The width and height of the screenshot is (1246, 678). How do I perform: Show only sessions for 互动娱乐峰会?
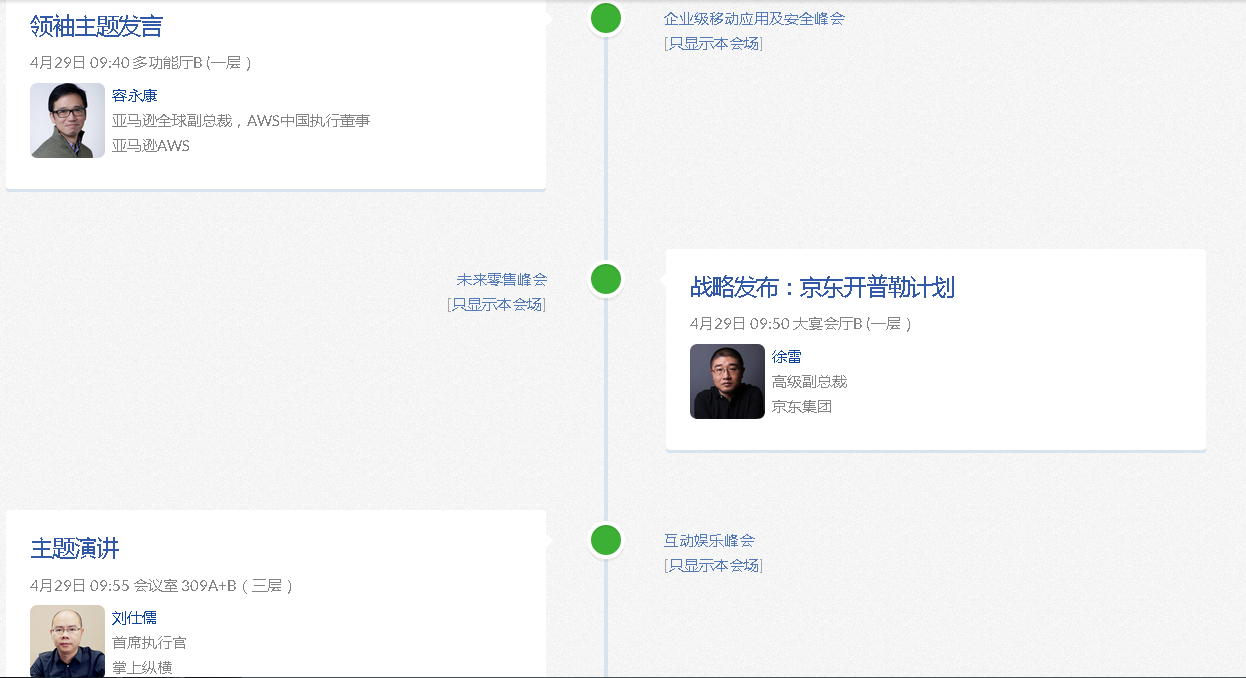pyautogui.click(x=713, y=565)
